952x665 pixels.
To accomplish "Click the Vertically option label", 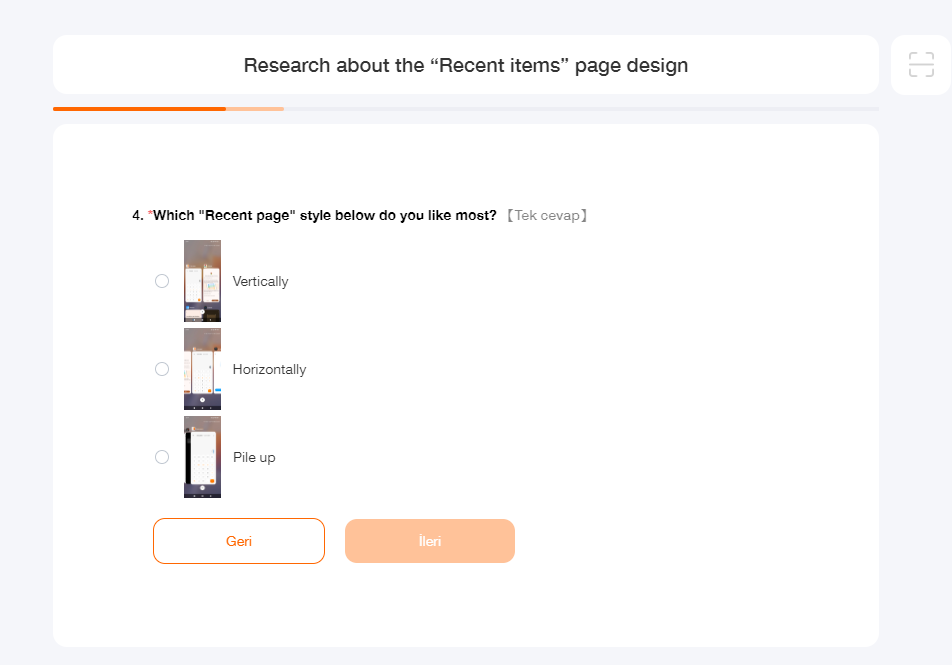I will [260, 282].
